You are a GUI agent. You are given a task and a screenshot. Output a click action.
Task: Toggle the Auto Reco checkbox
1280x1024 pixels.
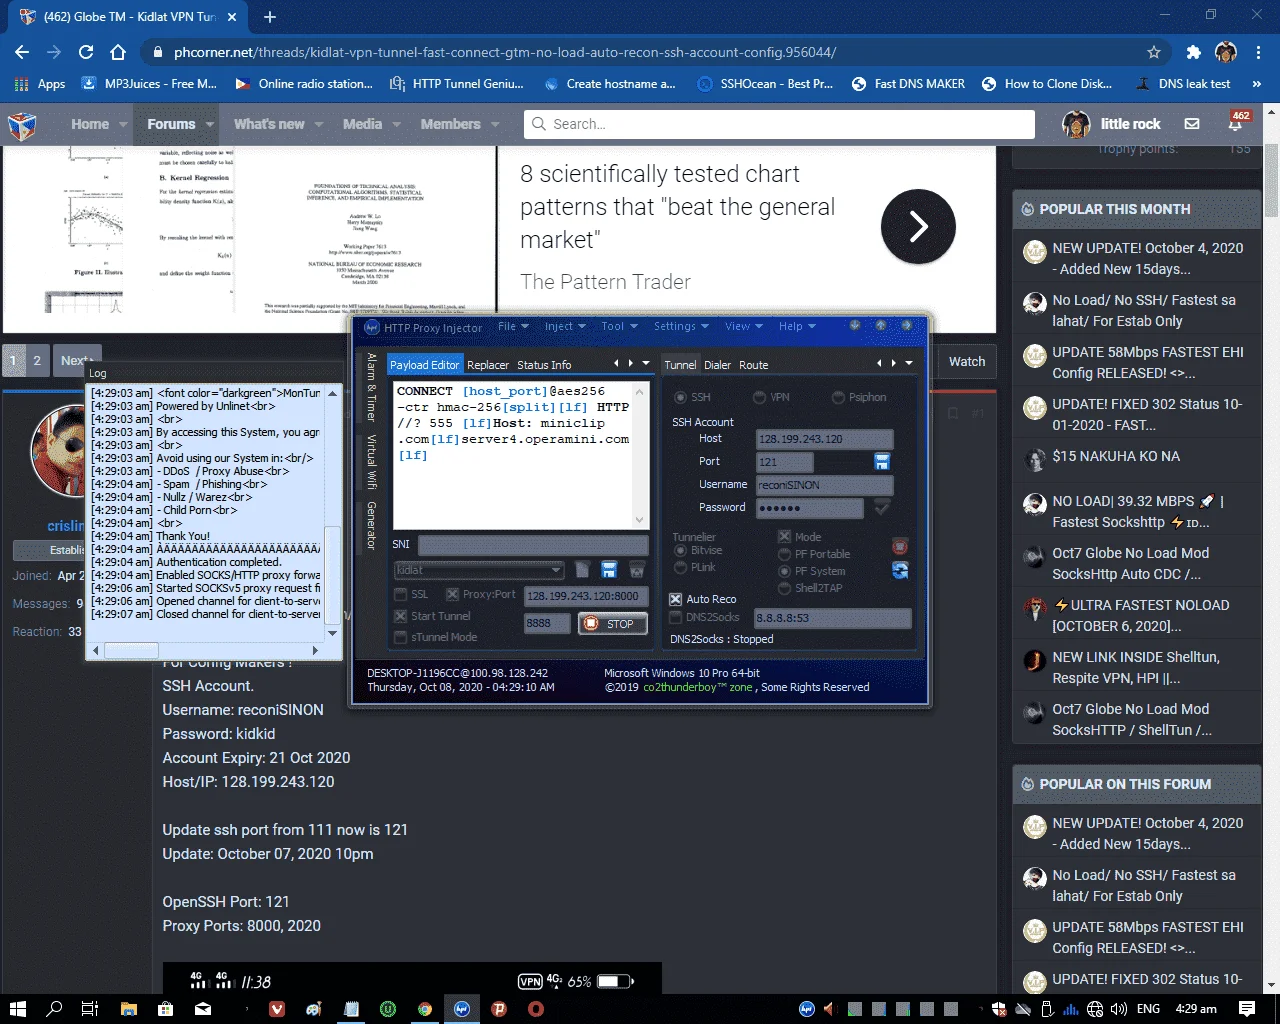(x=676, y=599)
